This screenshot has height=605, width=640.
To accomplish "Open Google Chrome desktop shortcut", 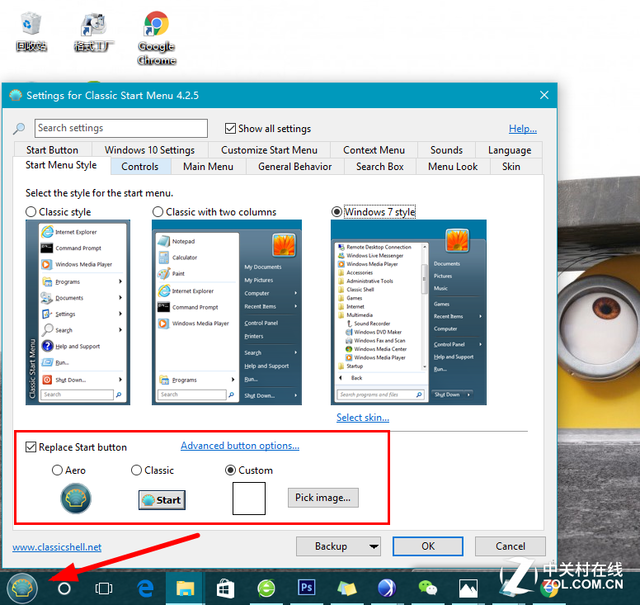I will [156, 38].
